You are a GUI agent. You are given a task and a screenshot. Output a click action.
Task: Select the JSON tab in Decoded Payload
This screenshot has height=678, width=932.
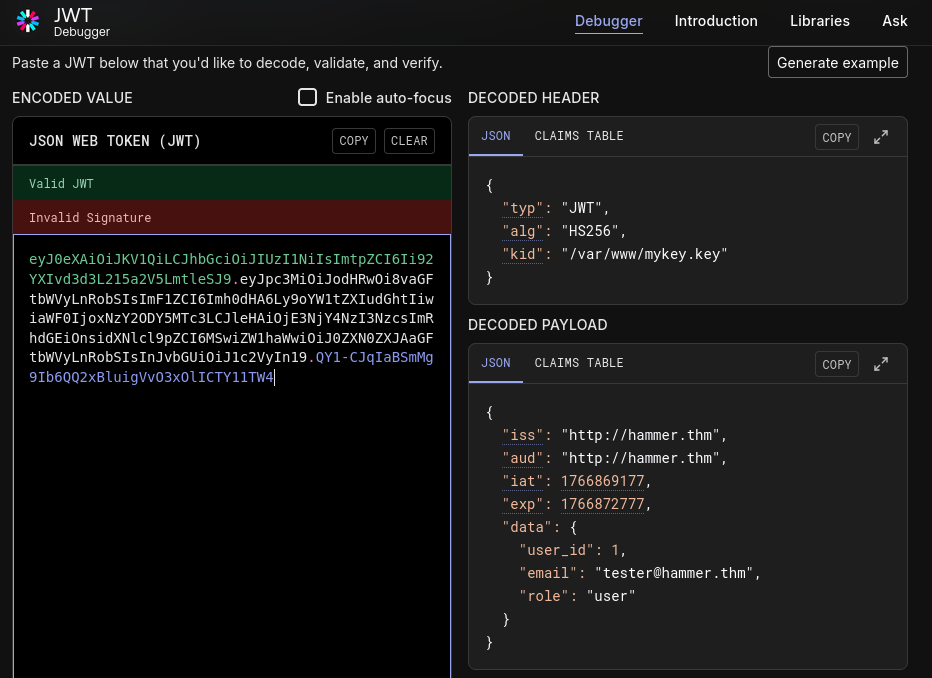coord(496,363)
